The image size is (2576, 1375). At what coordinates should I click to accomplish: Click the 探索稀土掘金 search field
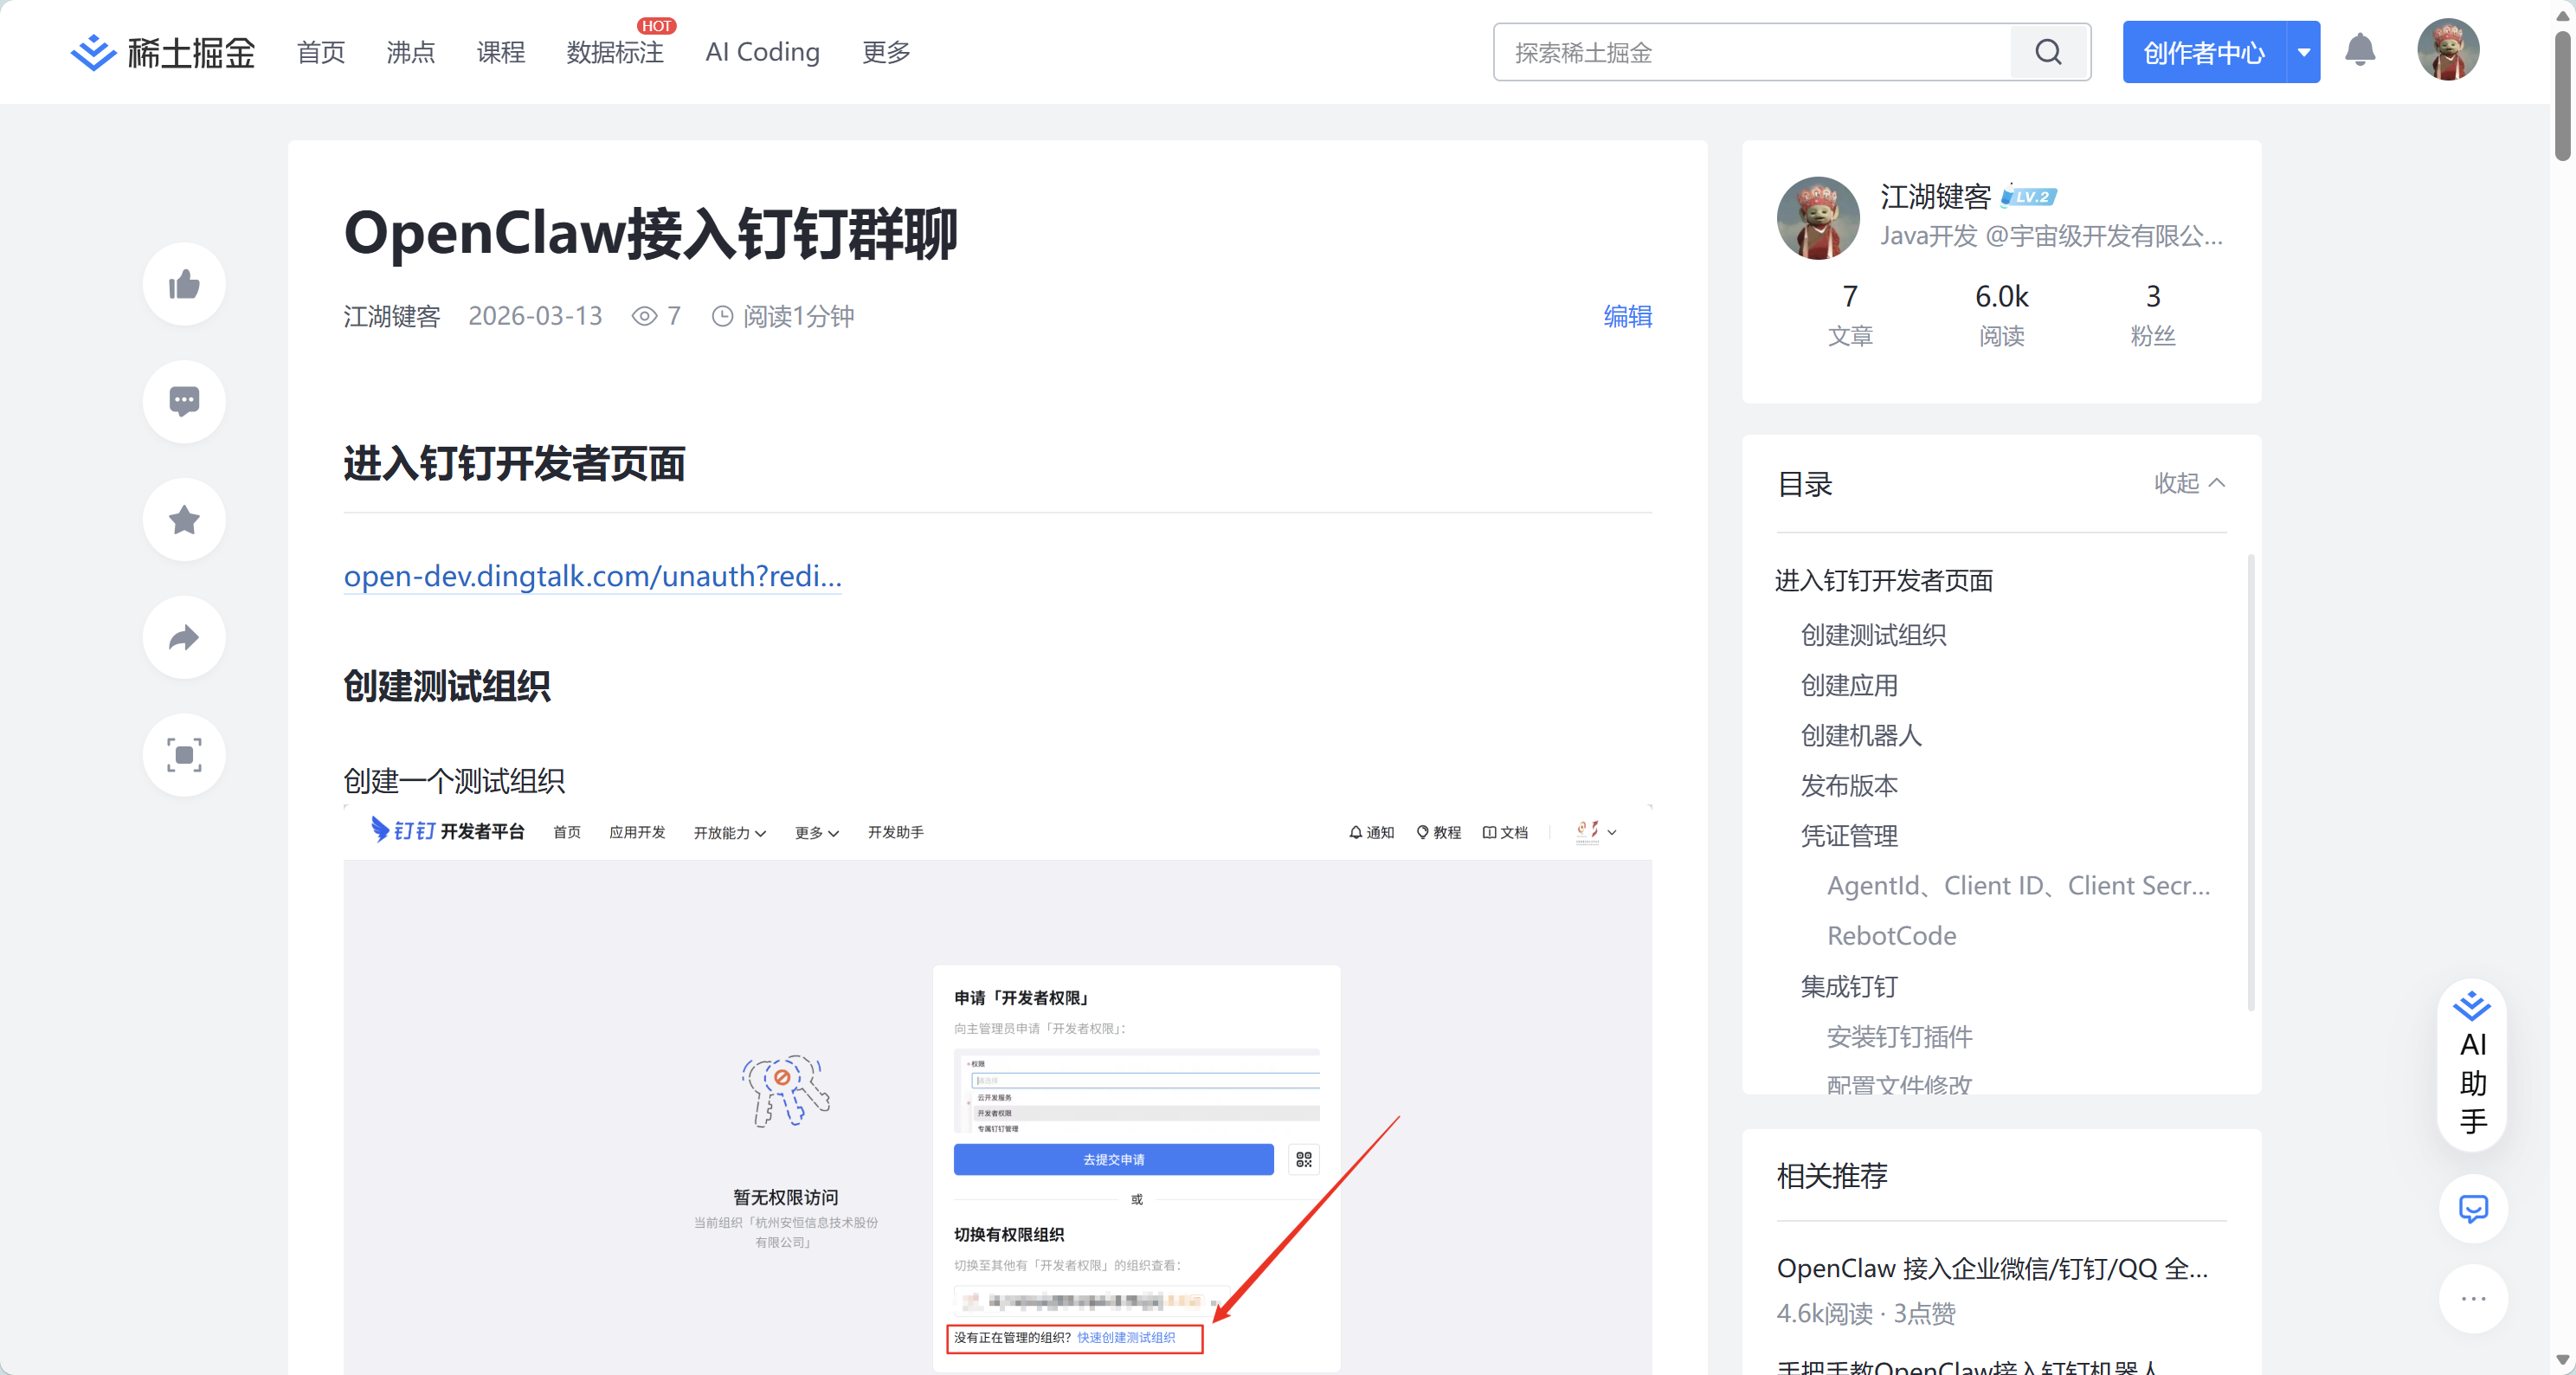click(x=1750, y=52)
